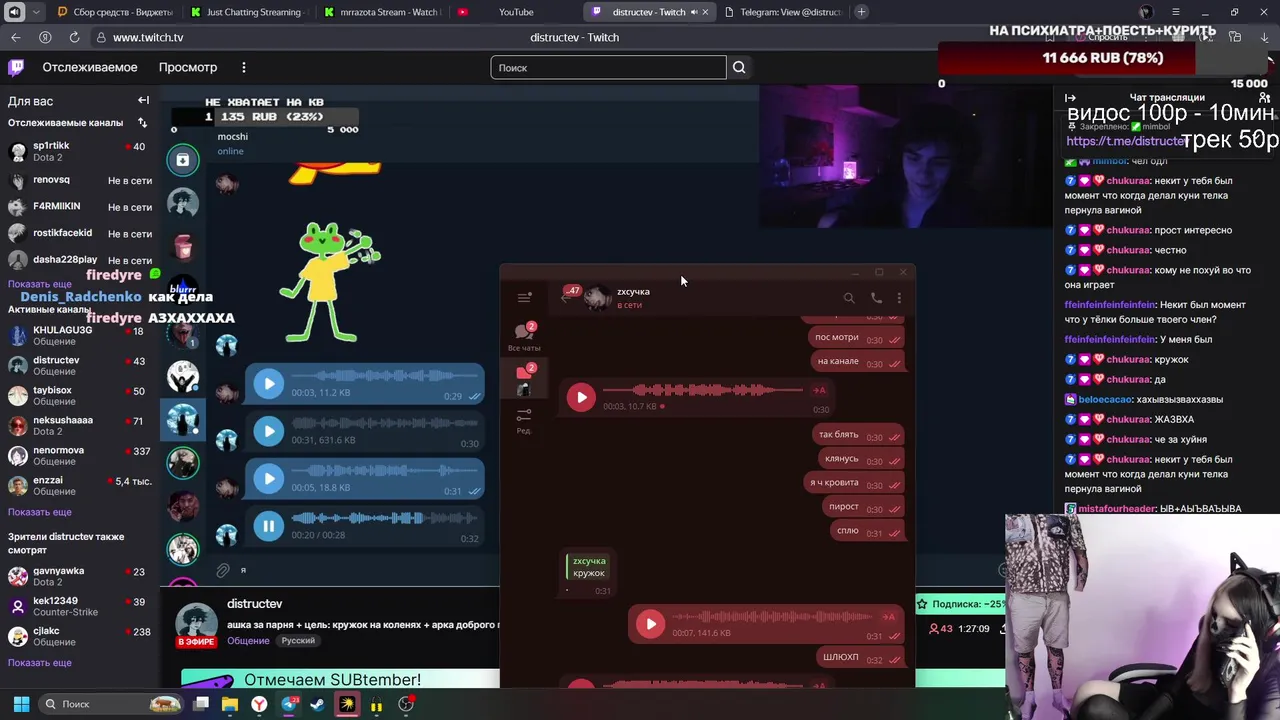Open OBS Studio from taskbar
The width and height of the screenshot is (1280, 720).
pyautogui.click(x=406, y=704)
